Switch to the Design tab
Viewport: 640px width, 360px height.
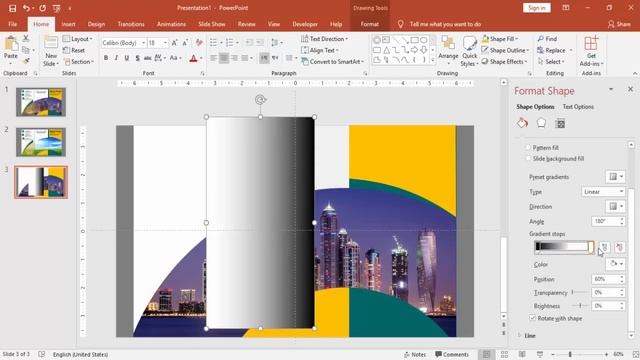click(x=96, y=24)
